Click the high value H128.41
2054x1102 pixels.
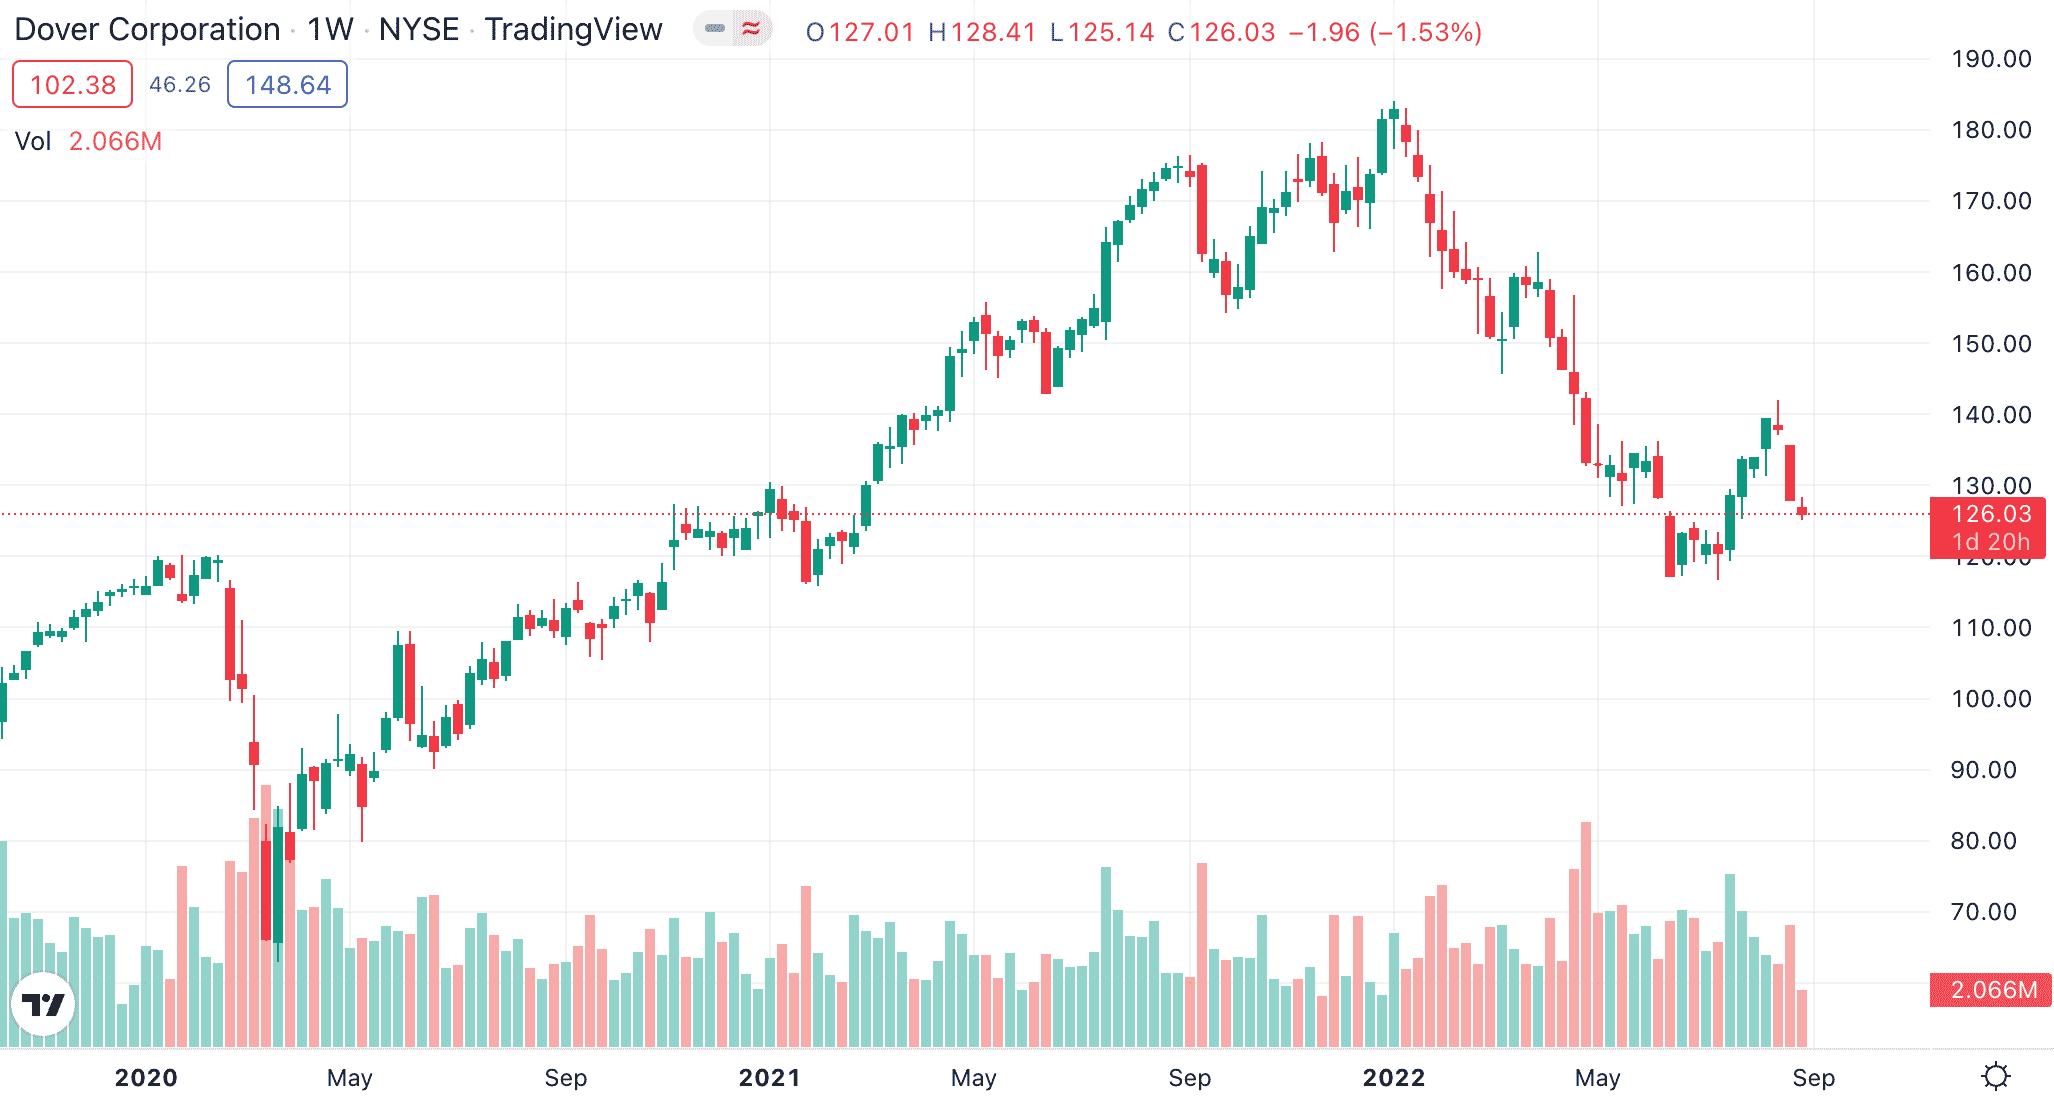[982, 32]
